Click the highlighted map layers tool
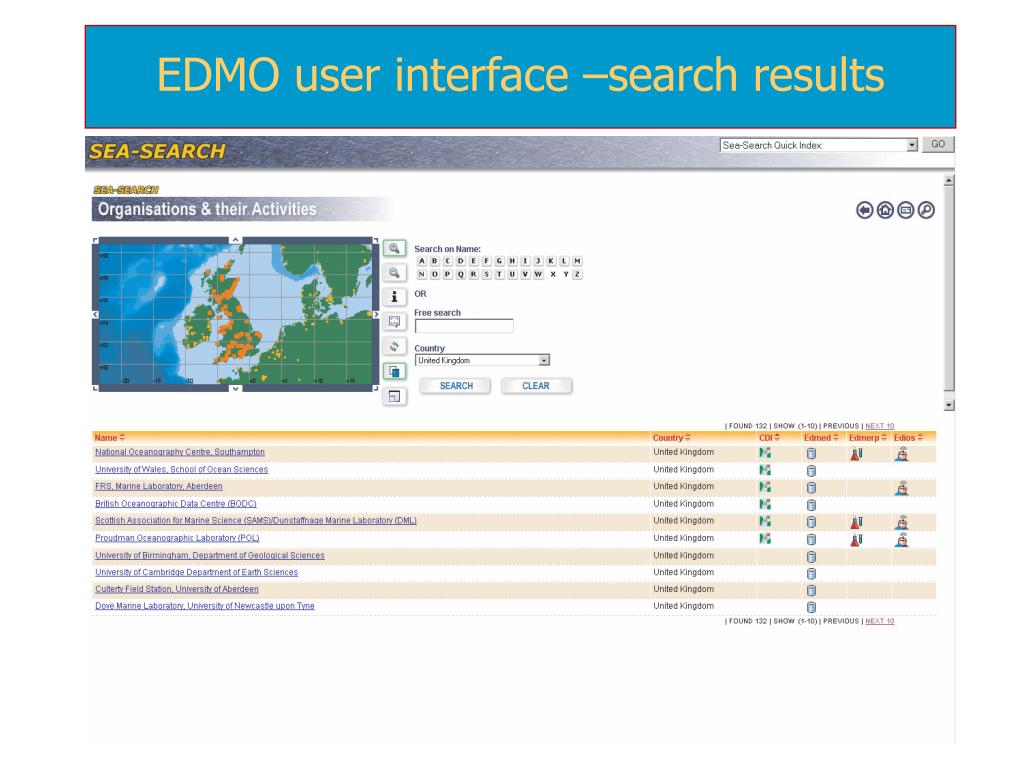1024x768 pixels. pos(394,372)
